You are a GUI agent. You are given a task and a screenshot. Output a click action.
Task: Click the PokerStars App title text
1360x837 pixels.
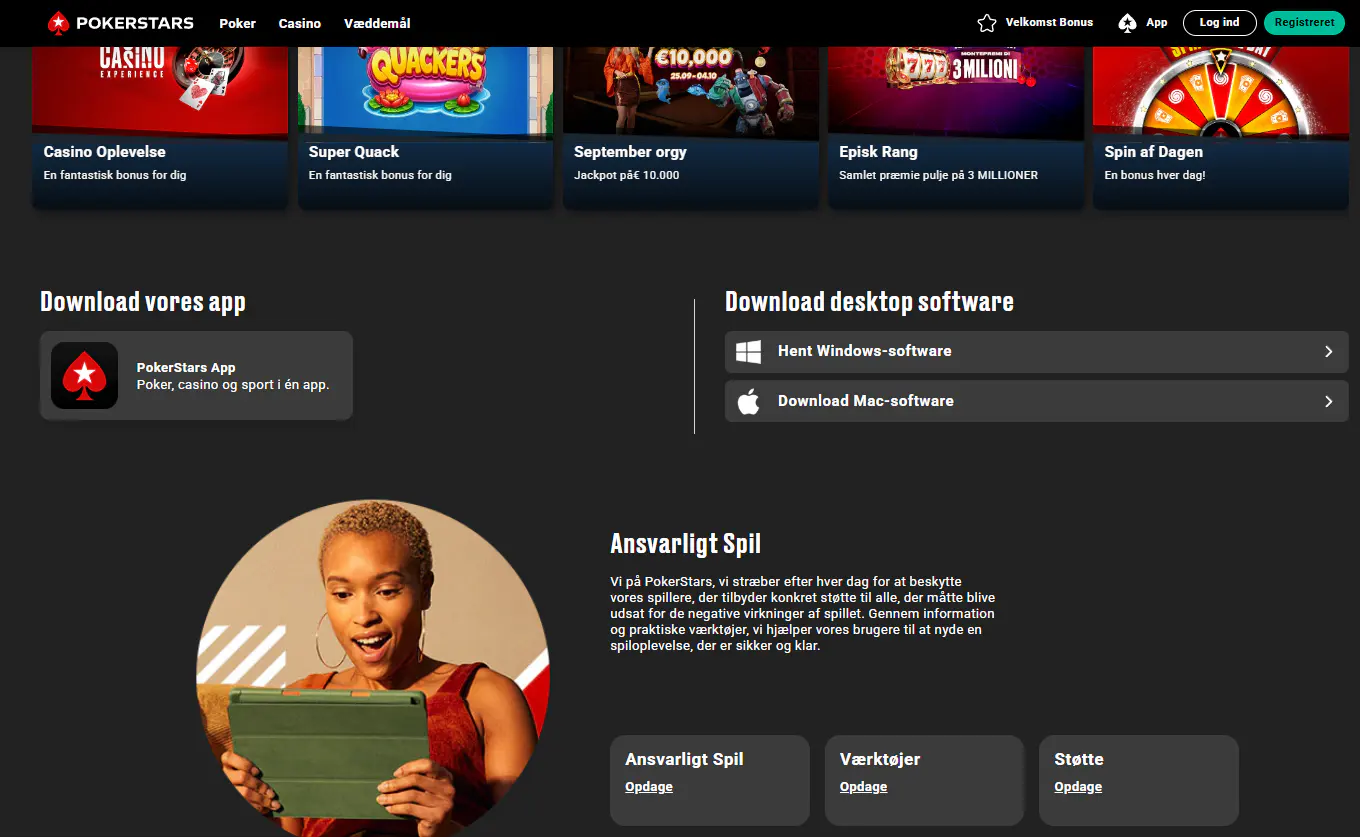186,367
